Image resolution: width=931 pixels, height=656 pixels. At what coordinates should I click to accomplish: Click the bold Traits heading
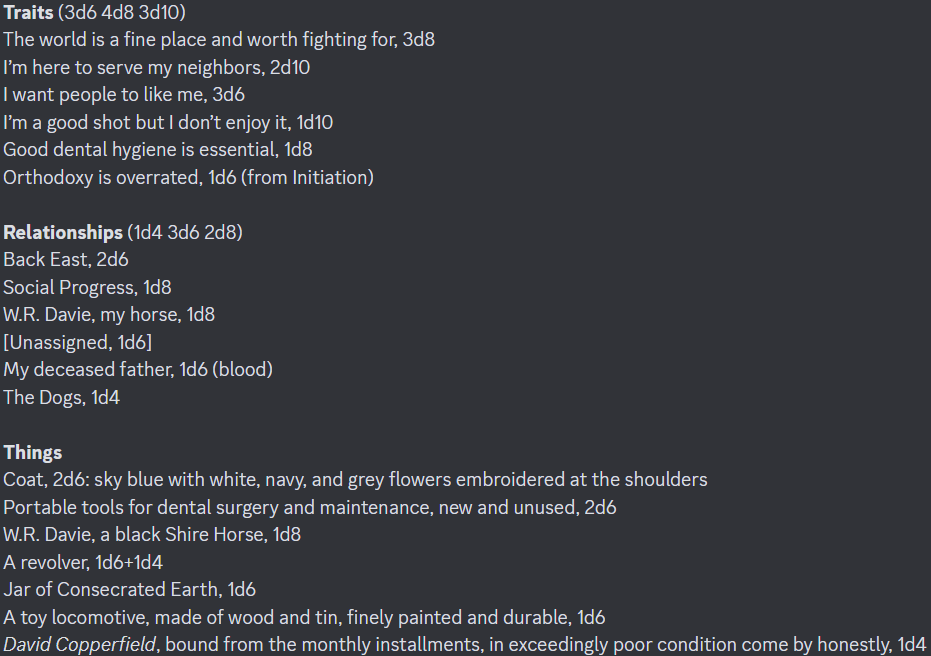28,12
